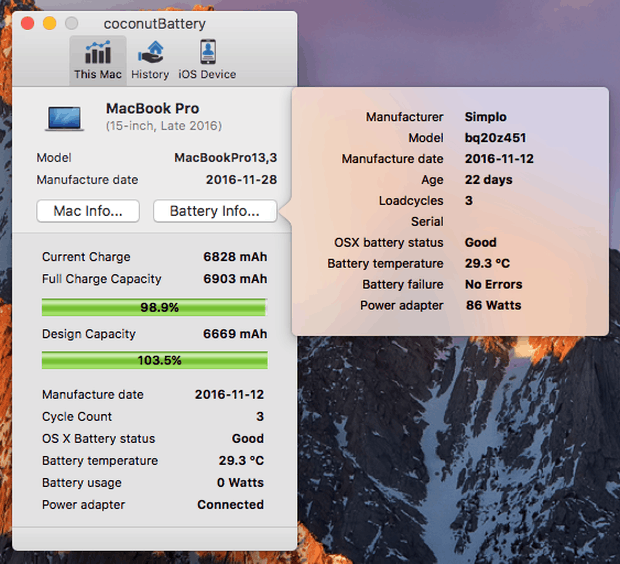
Task: Select the 2016-11-28 manufacture date
Action: pos(241,180)
